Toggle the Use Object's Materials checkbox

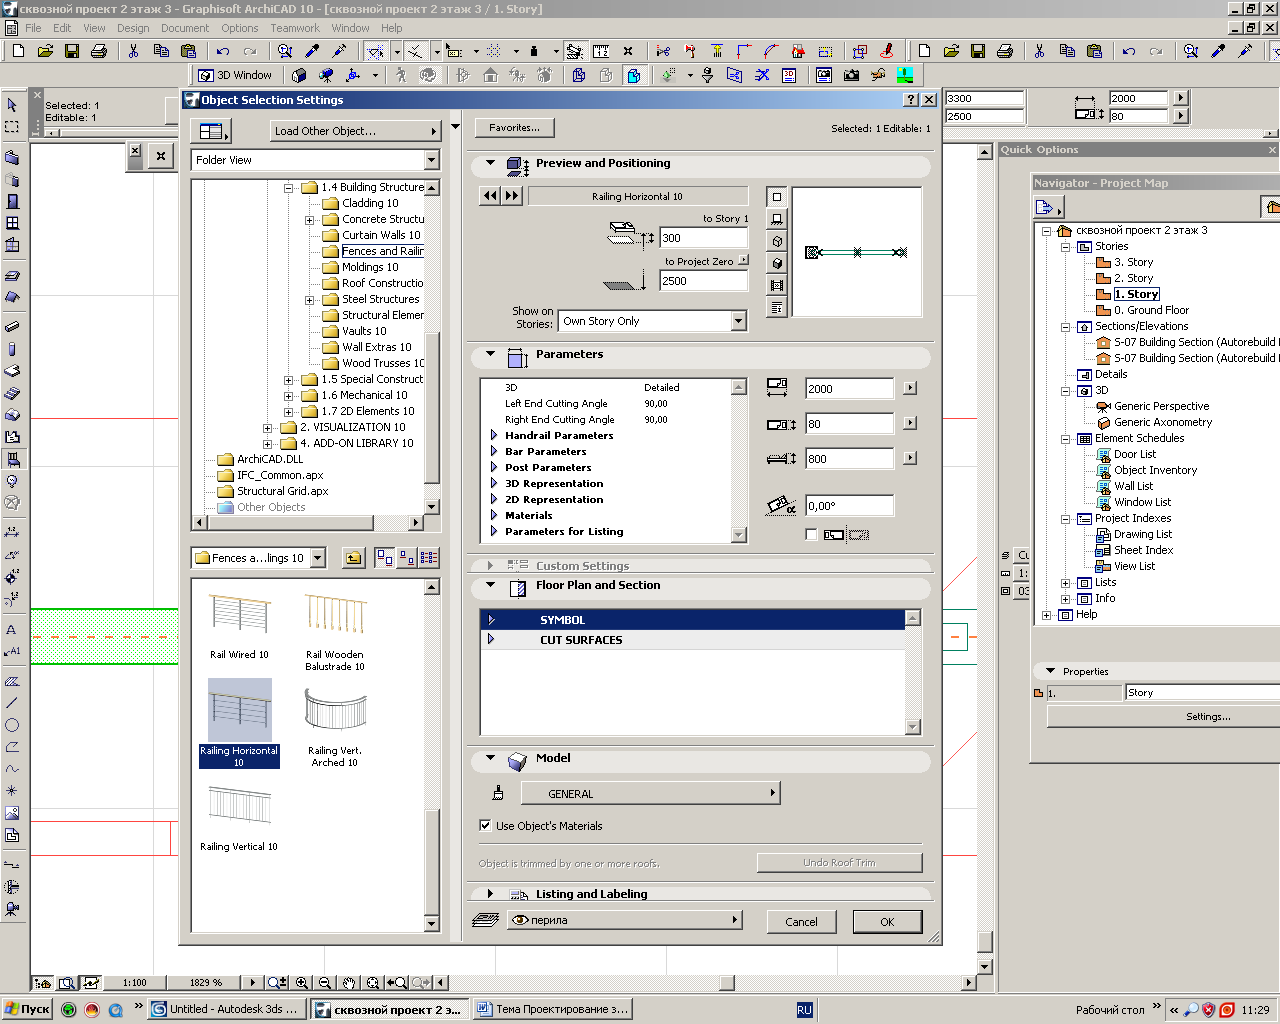pyautogui.click(x=485, y=826)
